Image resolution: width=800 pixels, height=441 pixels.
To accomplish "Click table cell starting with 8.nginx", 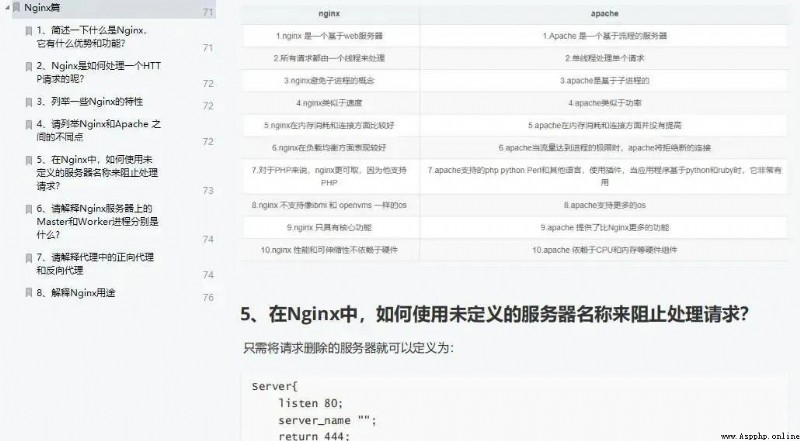I will pos(329,205).
